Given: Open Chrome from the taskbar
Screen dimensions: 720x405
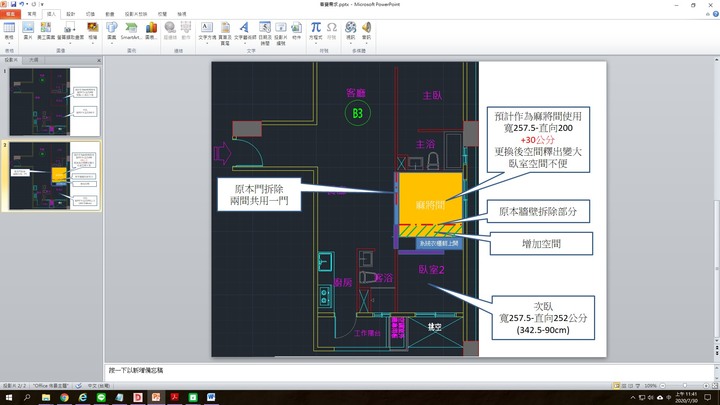Looking at the screenshot, I should pyautogui.click(x=64, y=398).
